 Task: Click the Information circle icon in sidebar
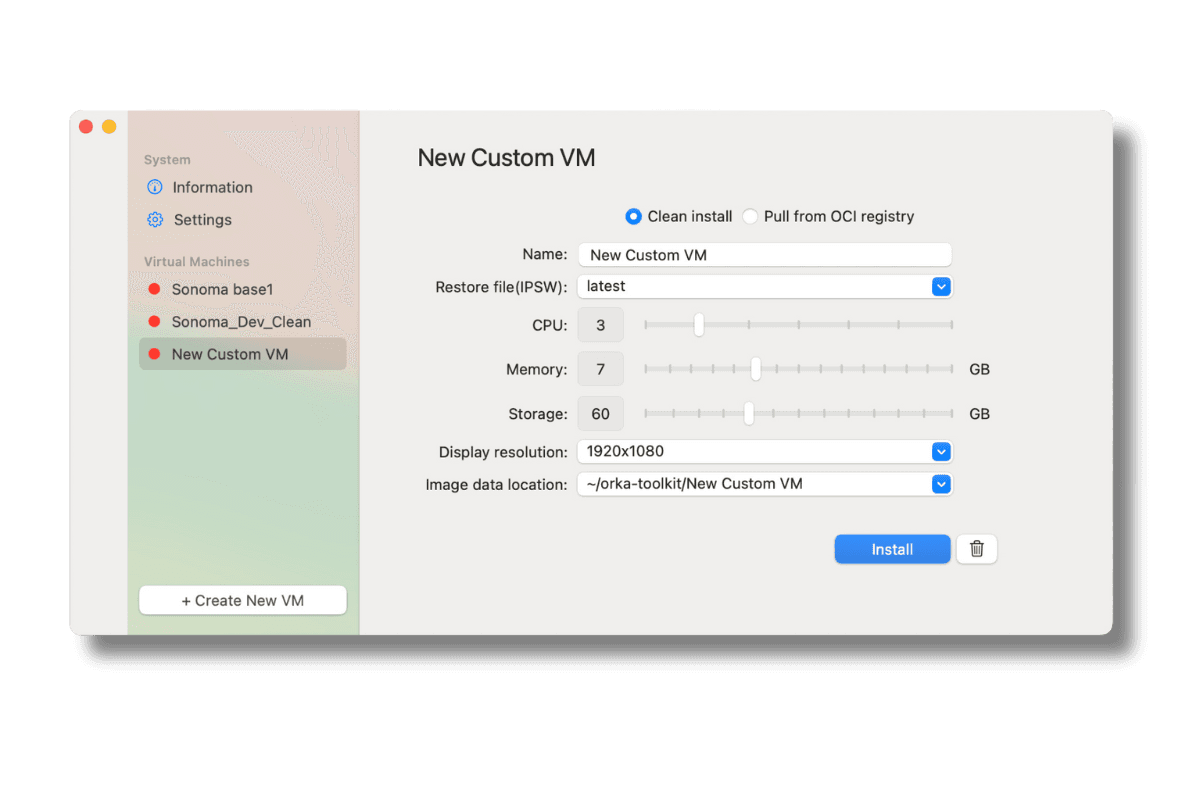pos(154,187)
